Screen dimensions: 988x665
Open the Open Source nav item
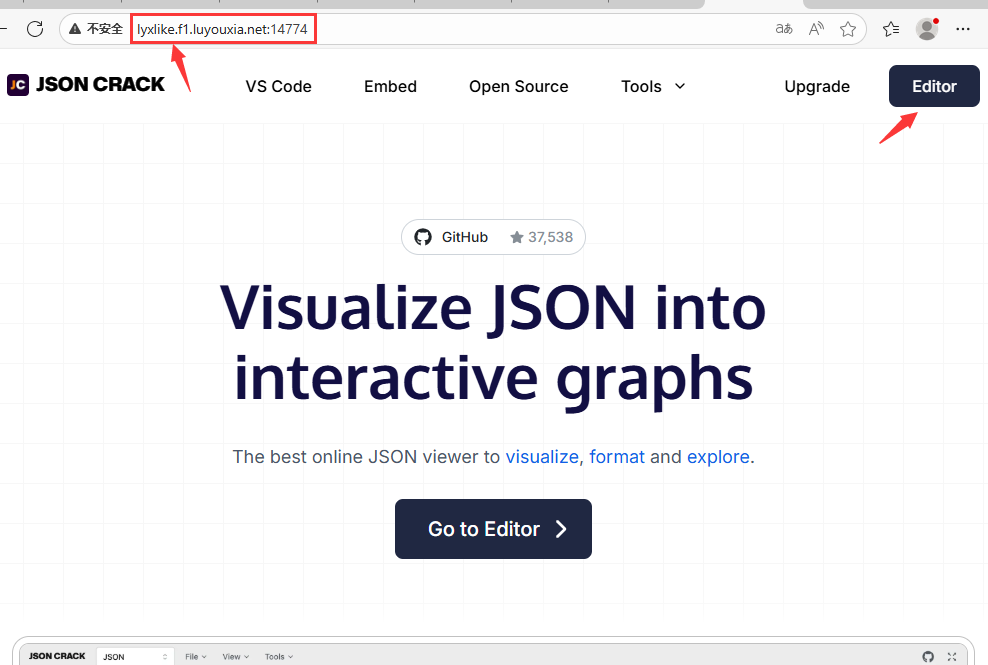click(x=519, y=86)
